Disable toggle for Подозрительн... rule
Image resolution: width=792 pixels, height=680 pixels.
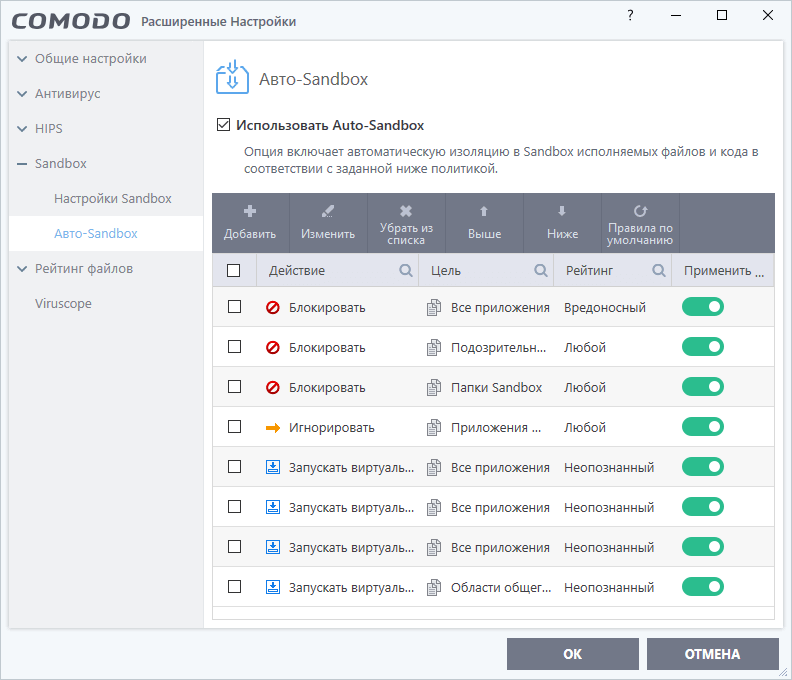tap(703, 347)
